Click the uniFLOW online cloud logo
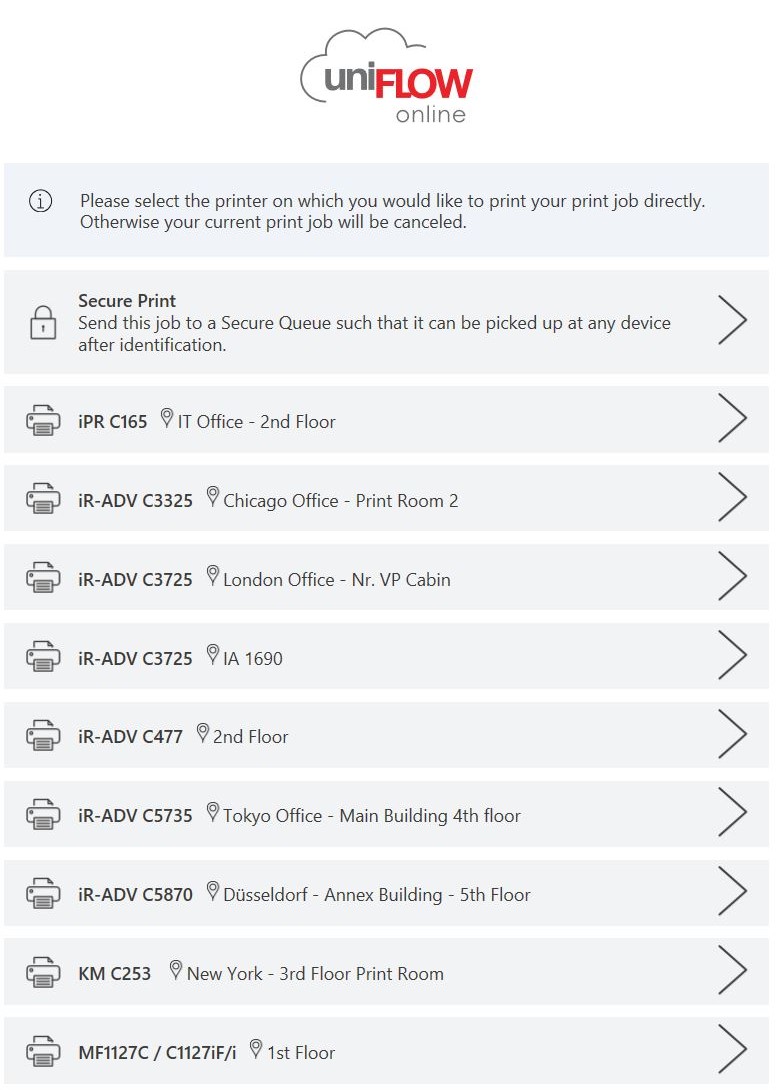 [x=387, y=76]
